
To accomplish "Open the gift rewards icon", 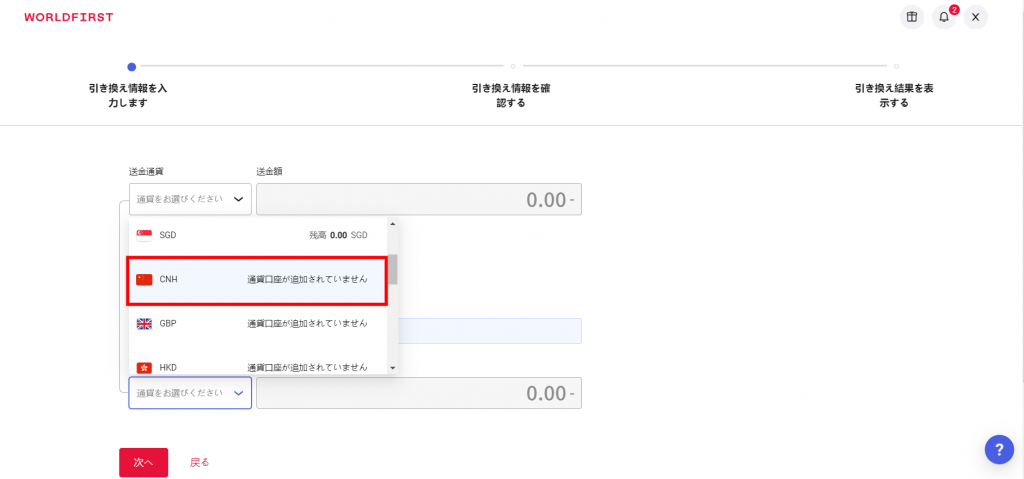I will click(x=912, y=17).
